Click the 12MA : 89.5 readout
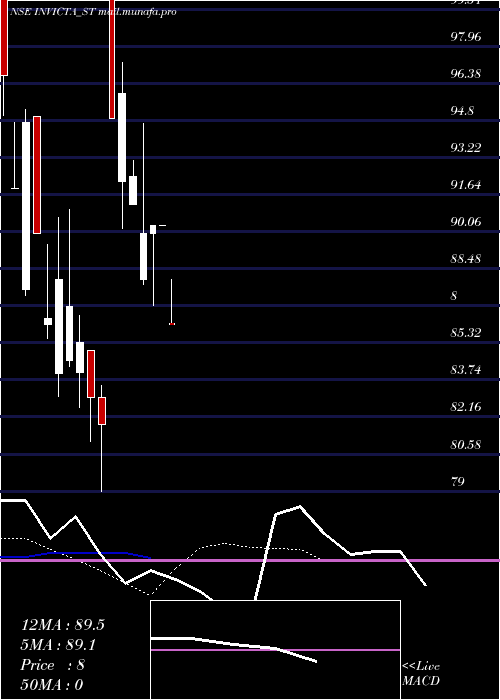This screenshot has height=700, width=500. 63,625
